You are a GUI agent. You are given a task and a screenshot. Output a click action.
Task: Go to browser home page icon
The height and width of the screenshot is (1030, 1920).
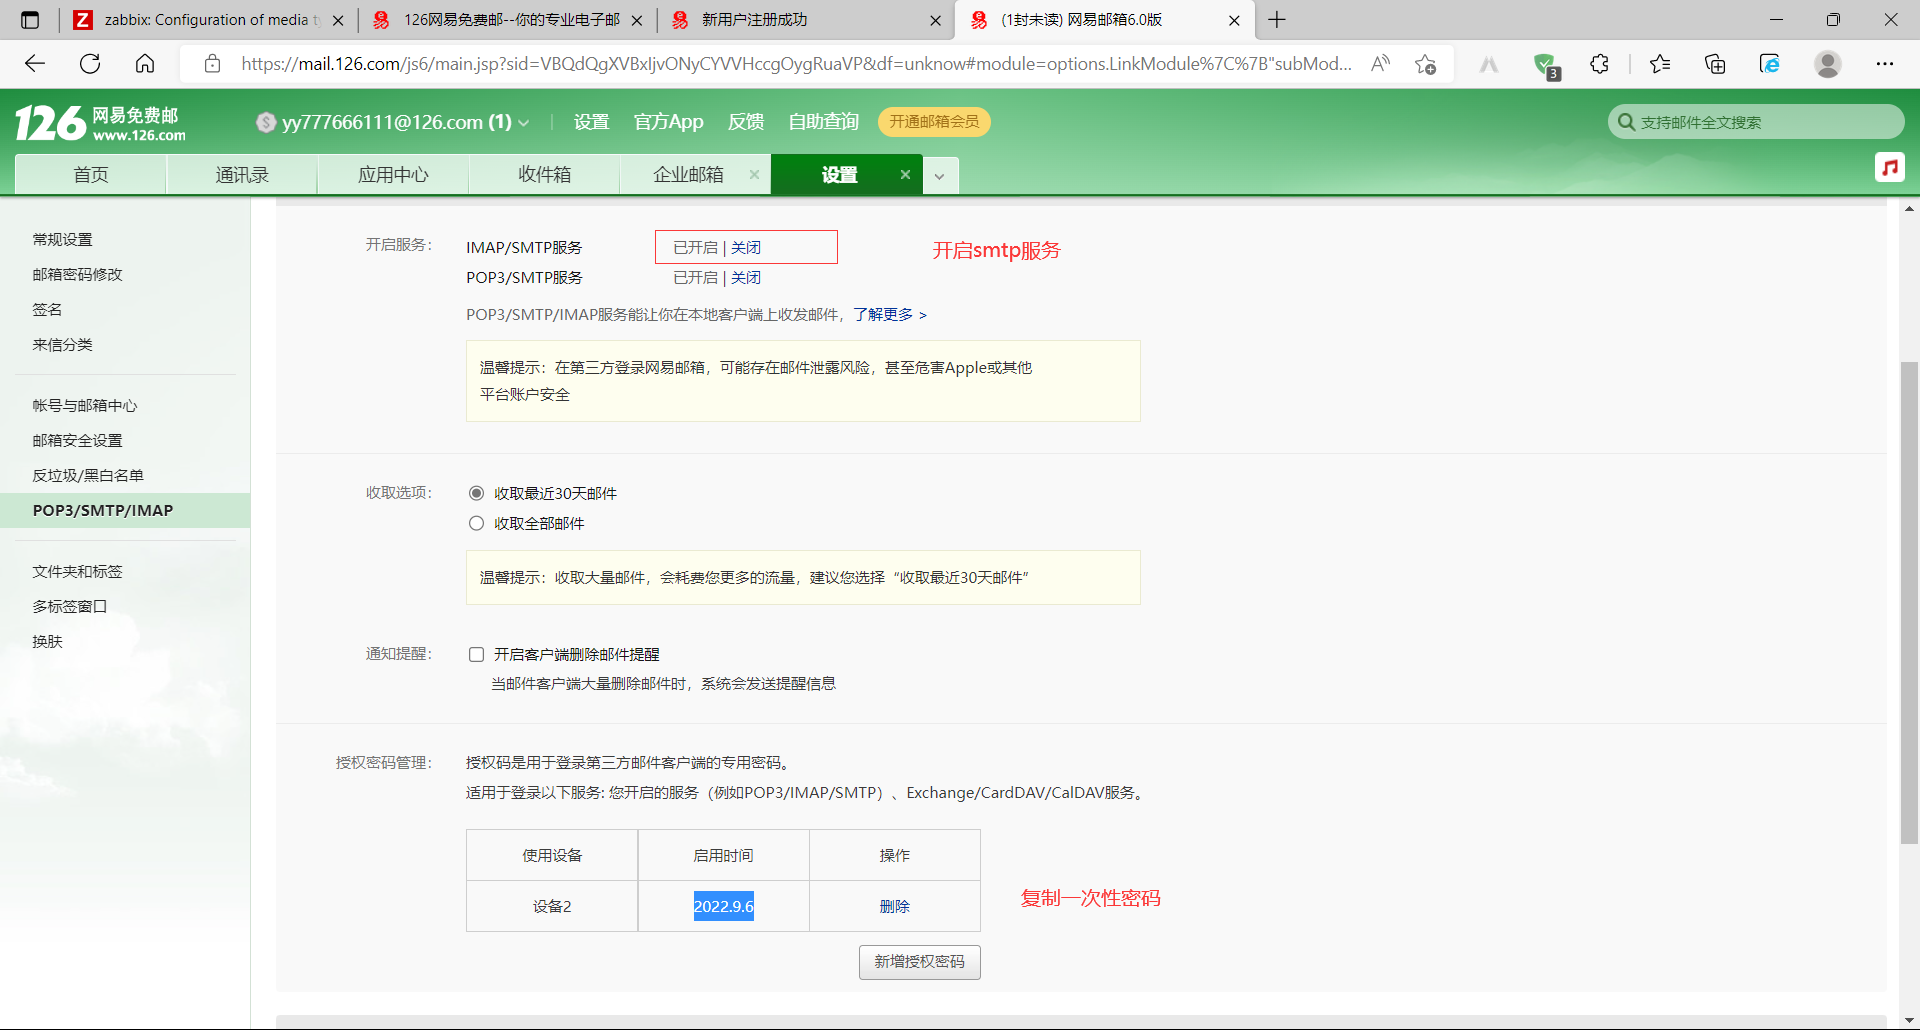tap(145, 64)
